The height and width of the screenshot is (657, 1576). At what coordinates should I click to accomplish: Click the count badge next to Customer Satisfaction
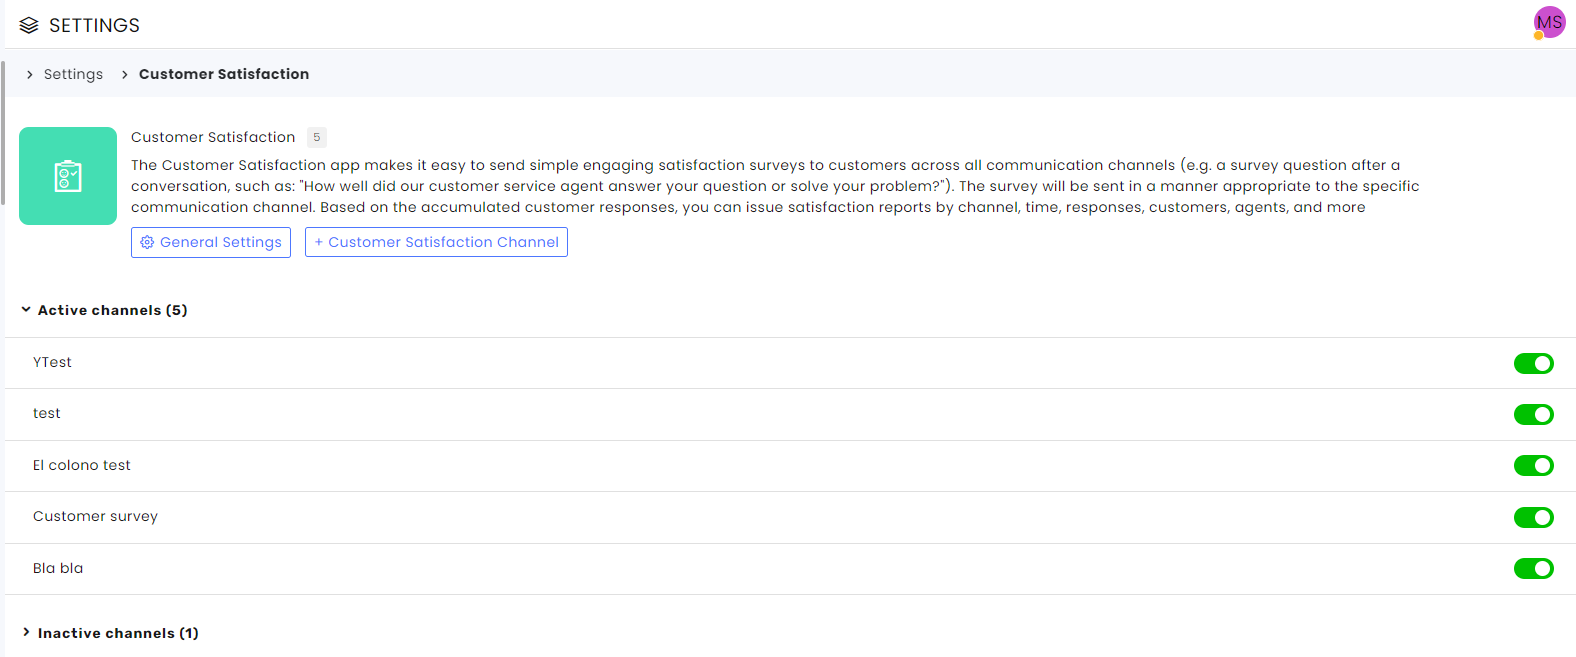coord(316,137)
